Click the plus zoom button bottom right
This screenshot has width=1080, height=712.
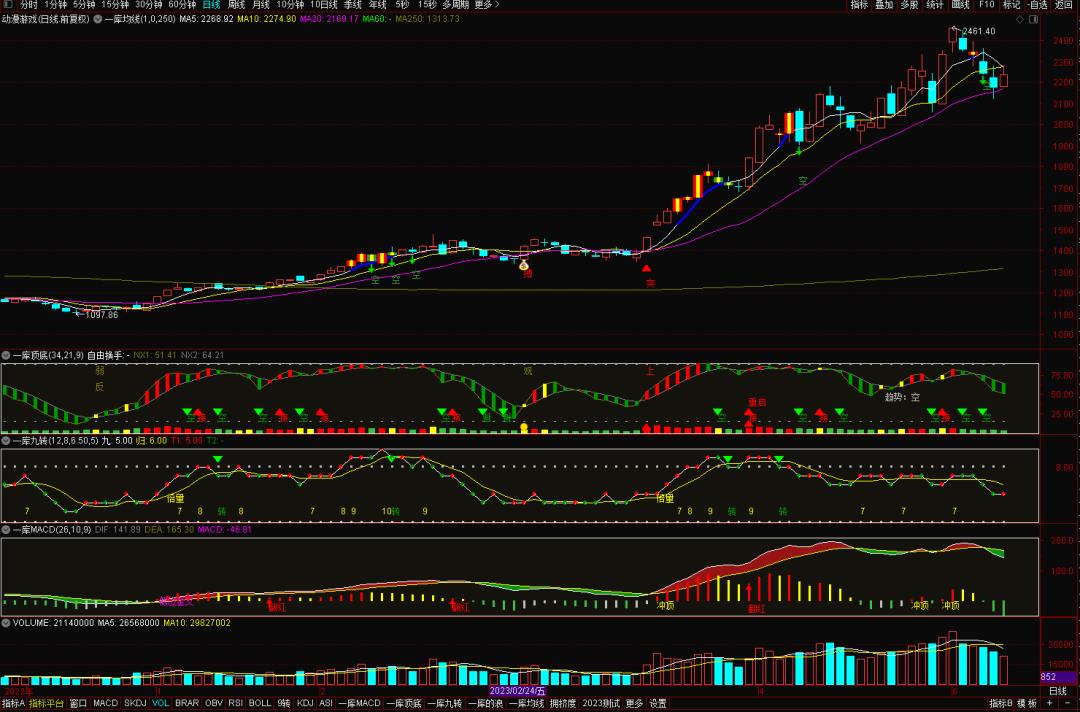(x=1050, y=703)
